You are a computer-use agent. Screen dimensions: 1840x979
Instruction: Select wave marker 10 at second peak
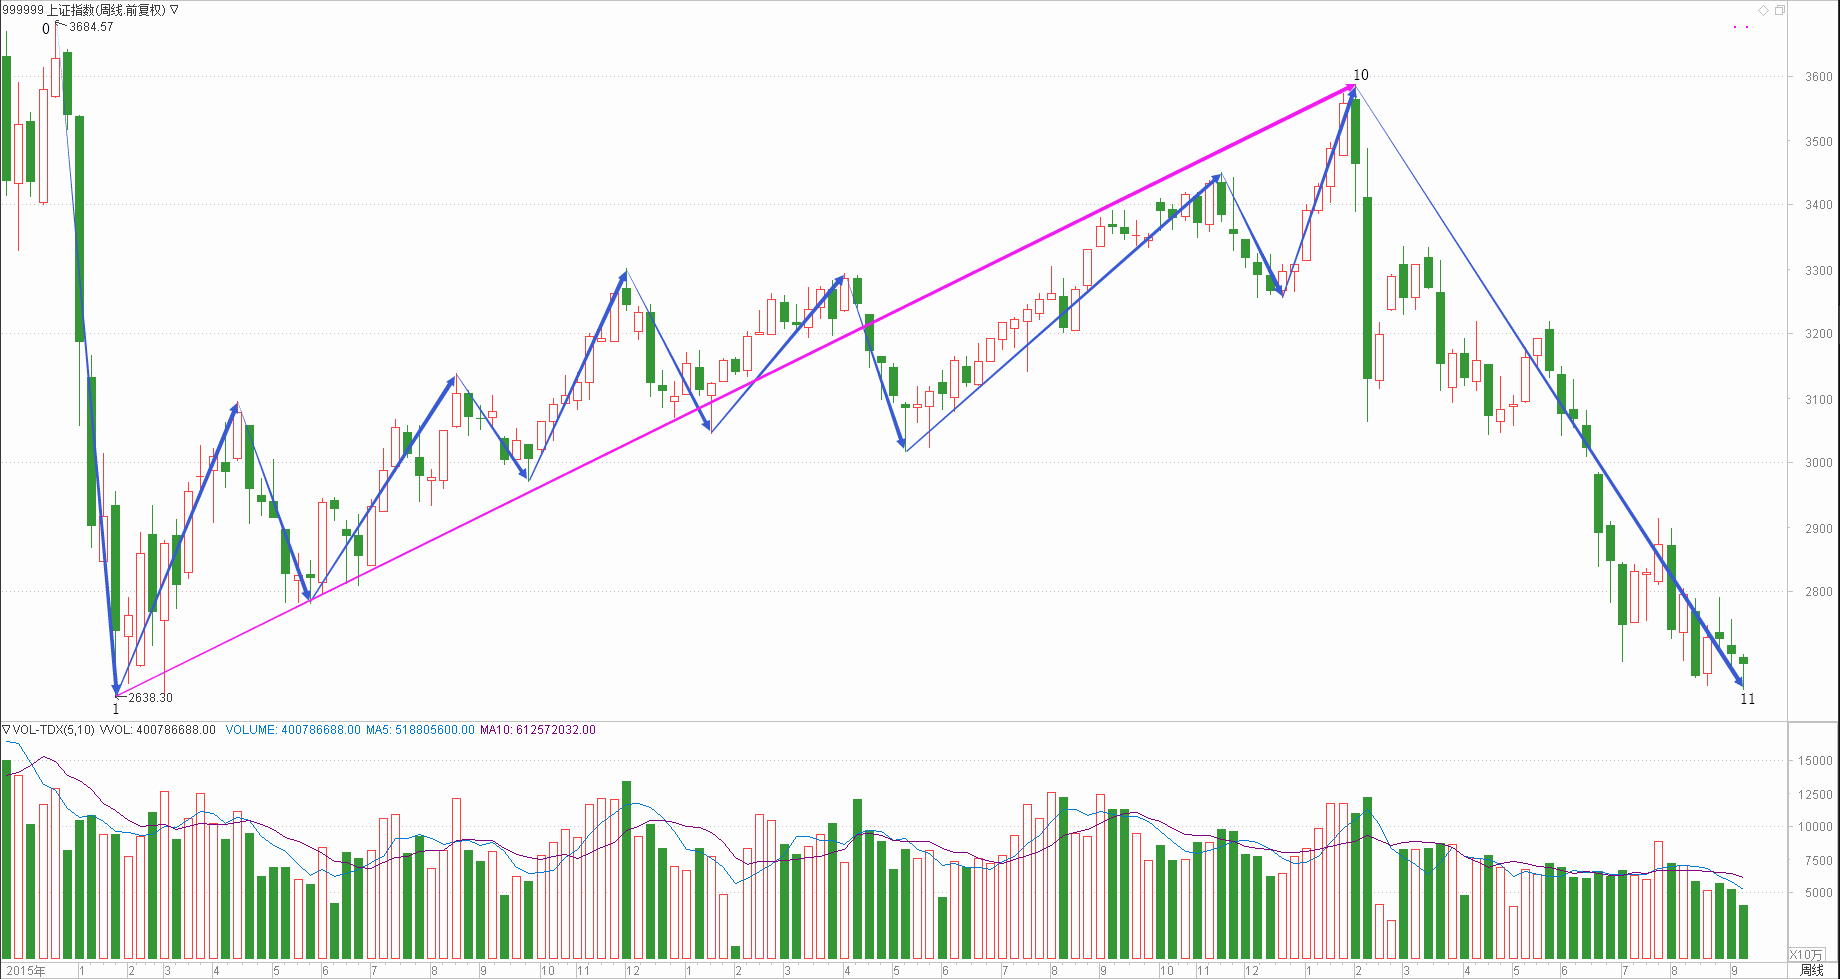[1361, 75]
